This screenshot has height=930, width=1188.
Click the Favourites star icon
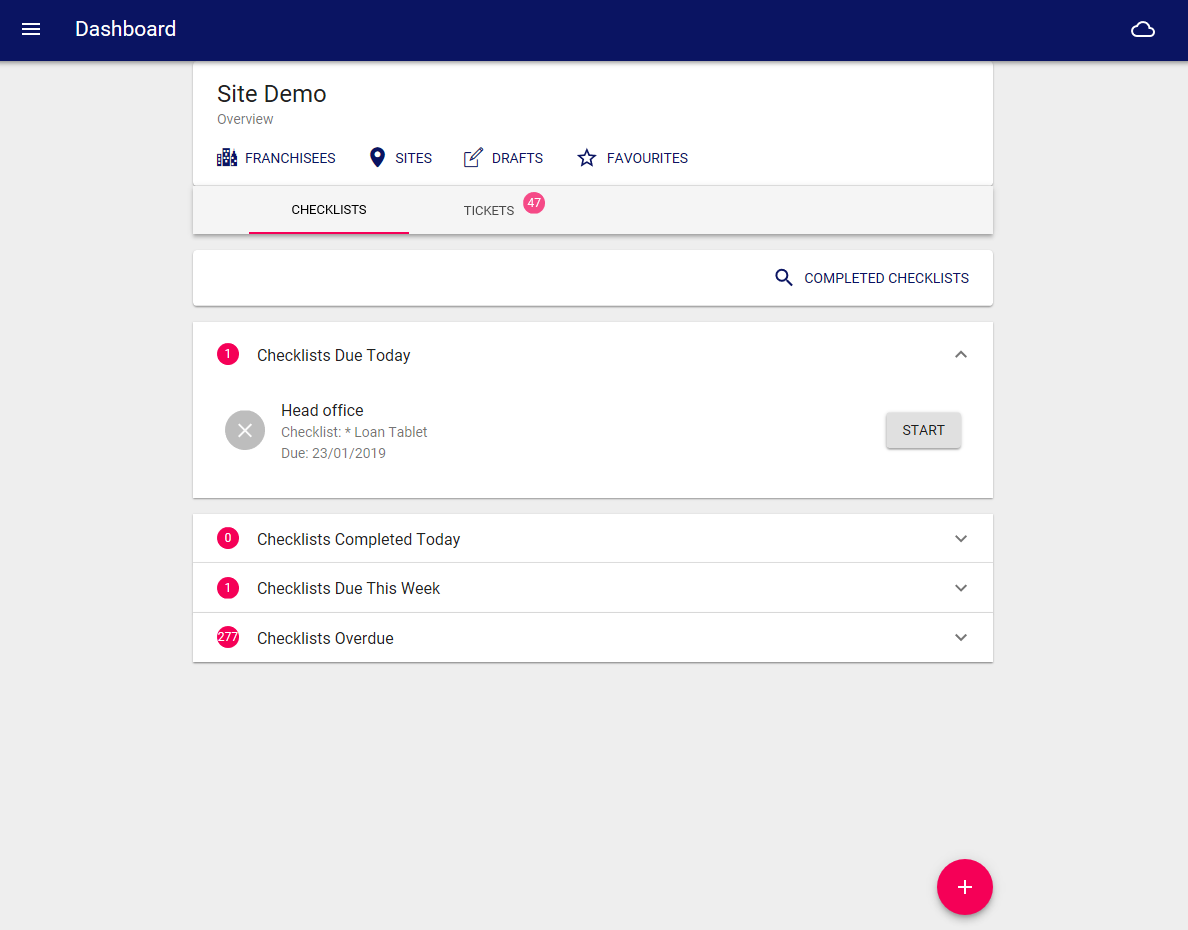587,158
